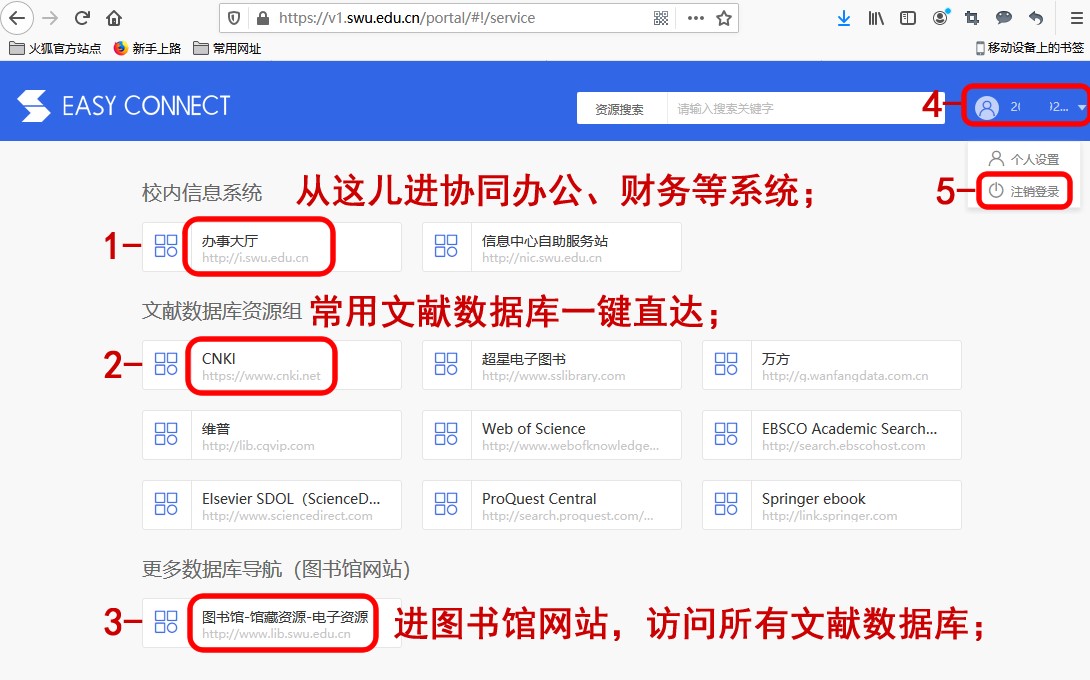Open Web of Science resource

(551, 435)
